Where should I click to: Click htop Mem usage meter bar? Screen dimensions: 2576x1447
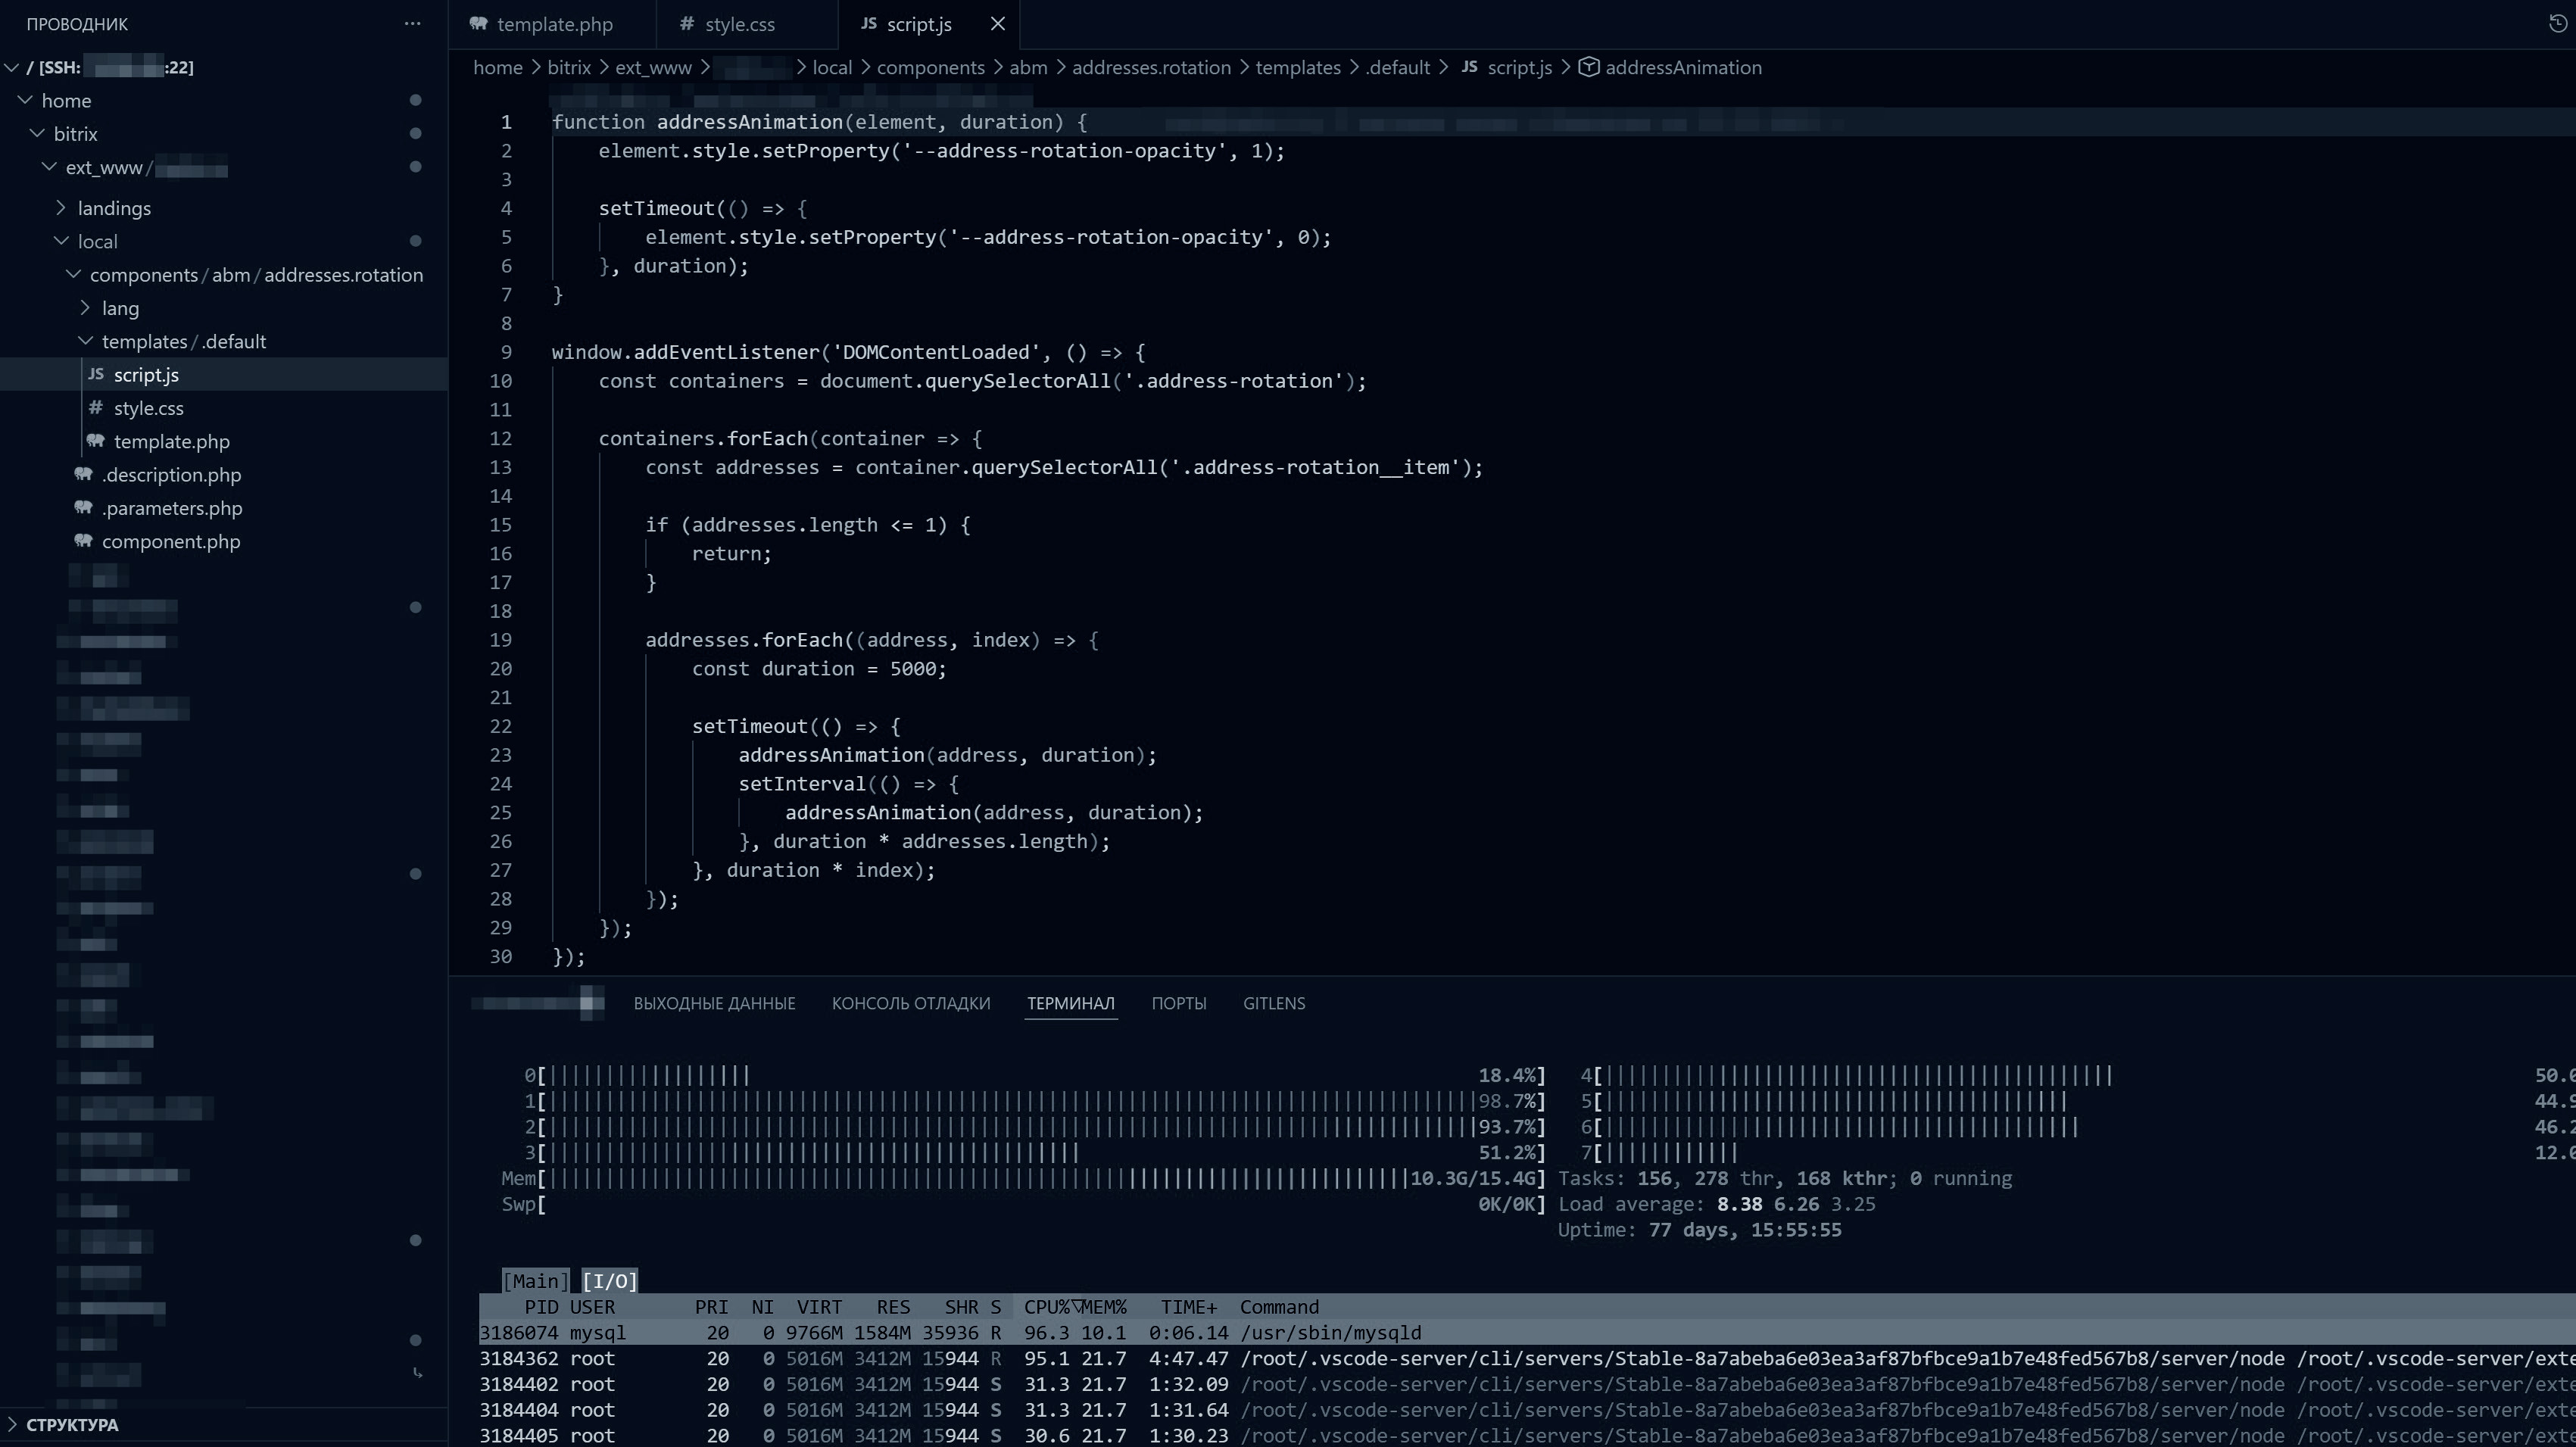pos(1023,1178)
